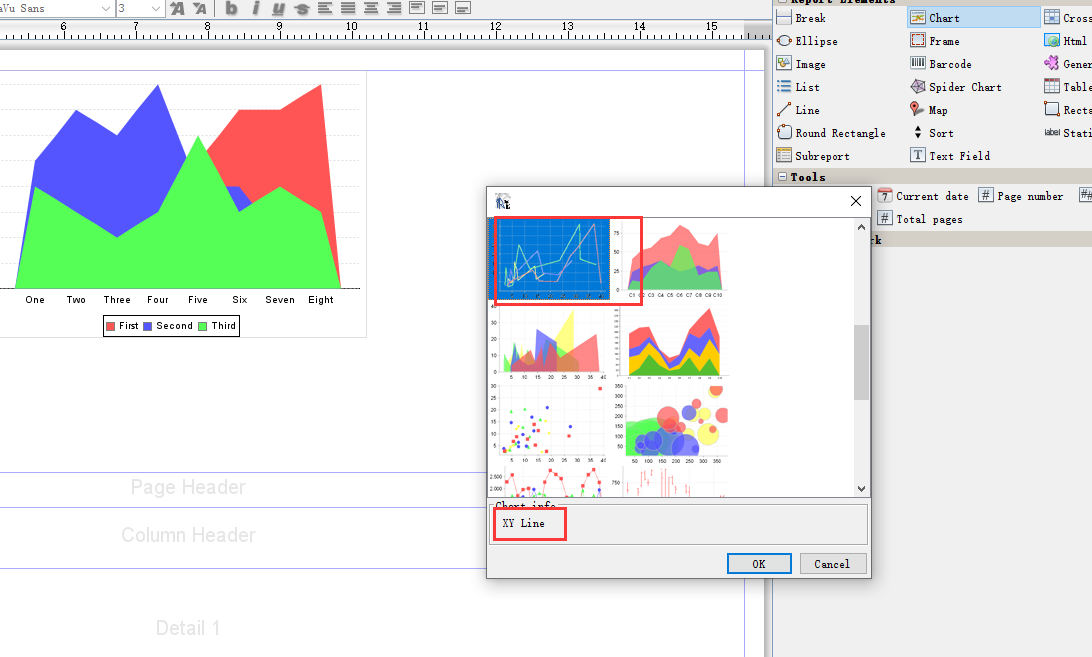The width and height of the screenshot is (1092, 657).
Task: Select the Ellipse element in palette
Action: (x=807, y=41)
